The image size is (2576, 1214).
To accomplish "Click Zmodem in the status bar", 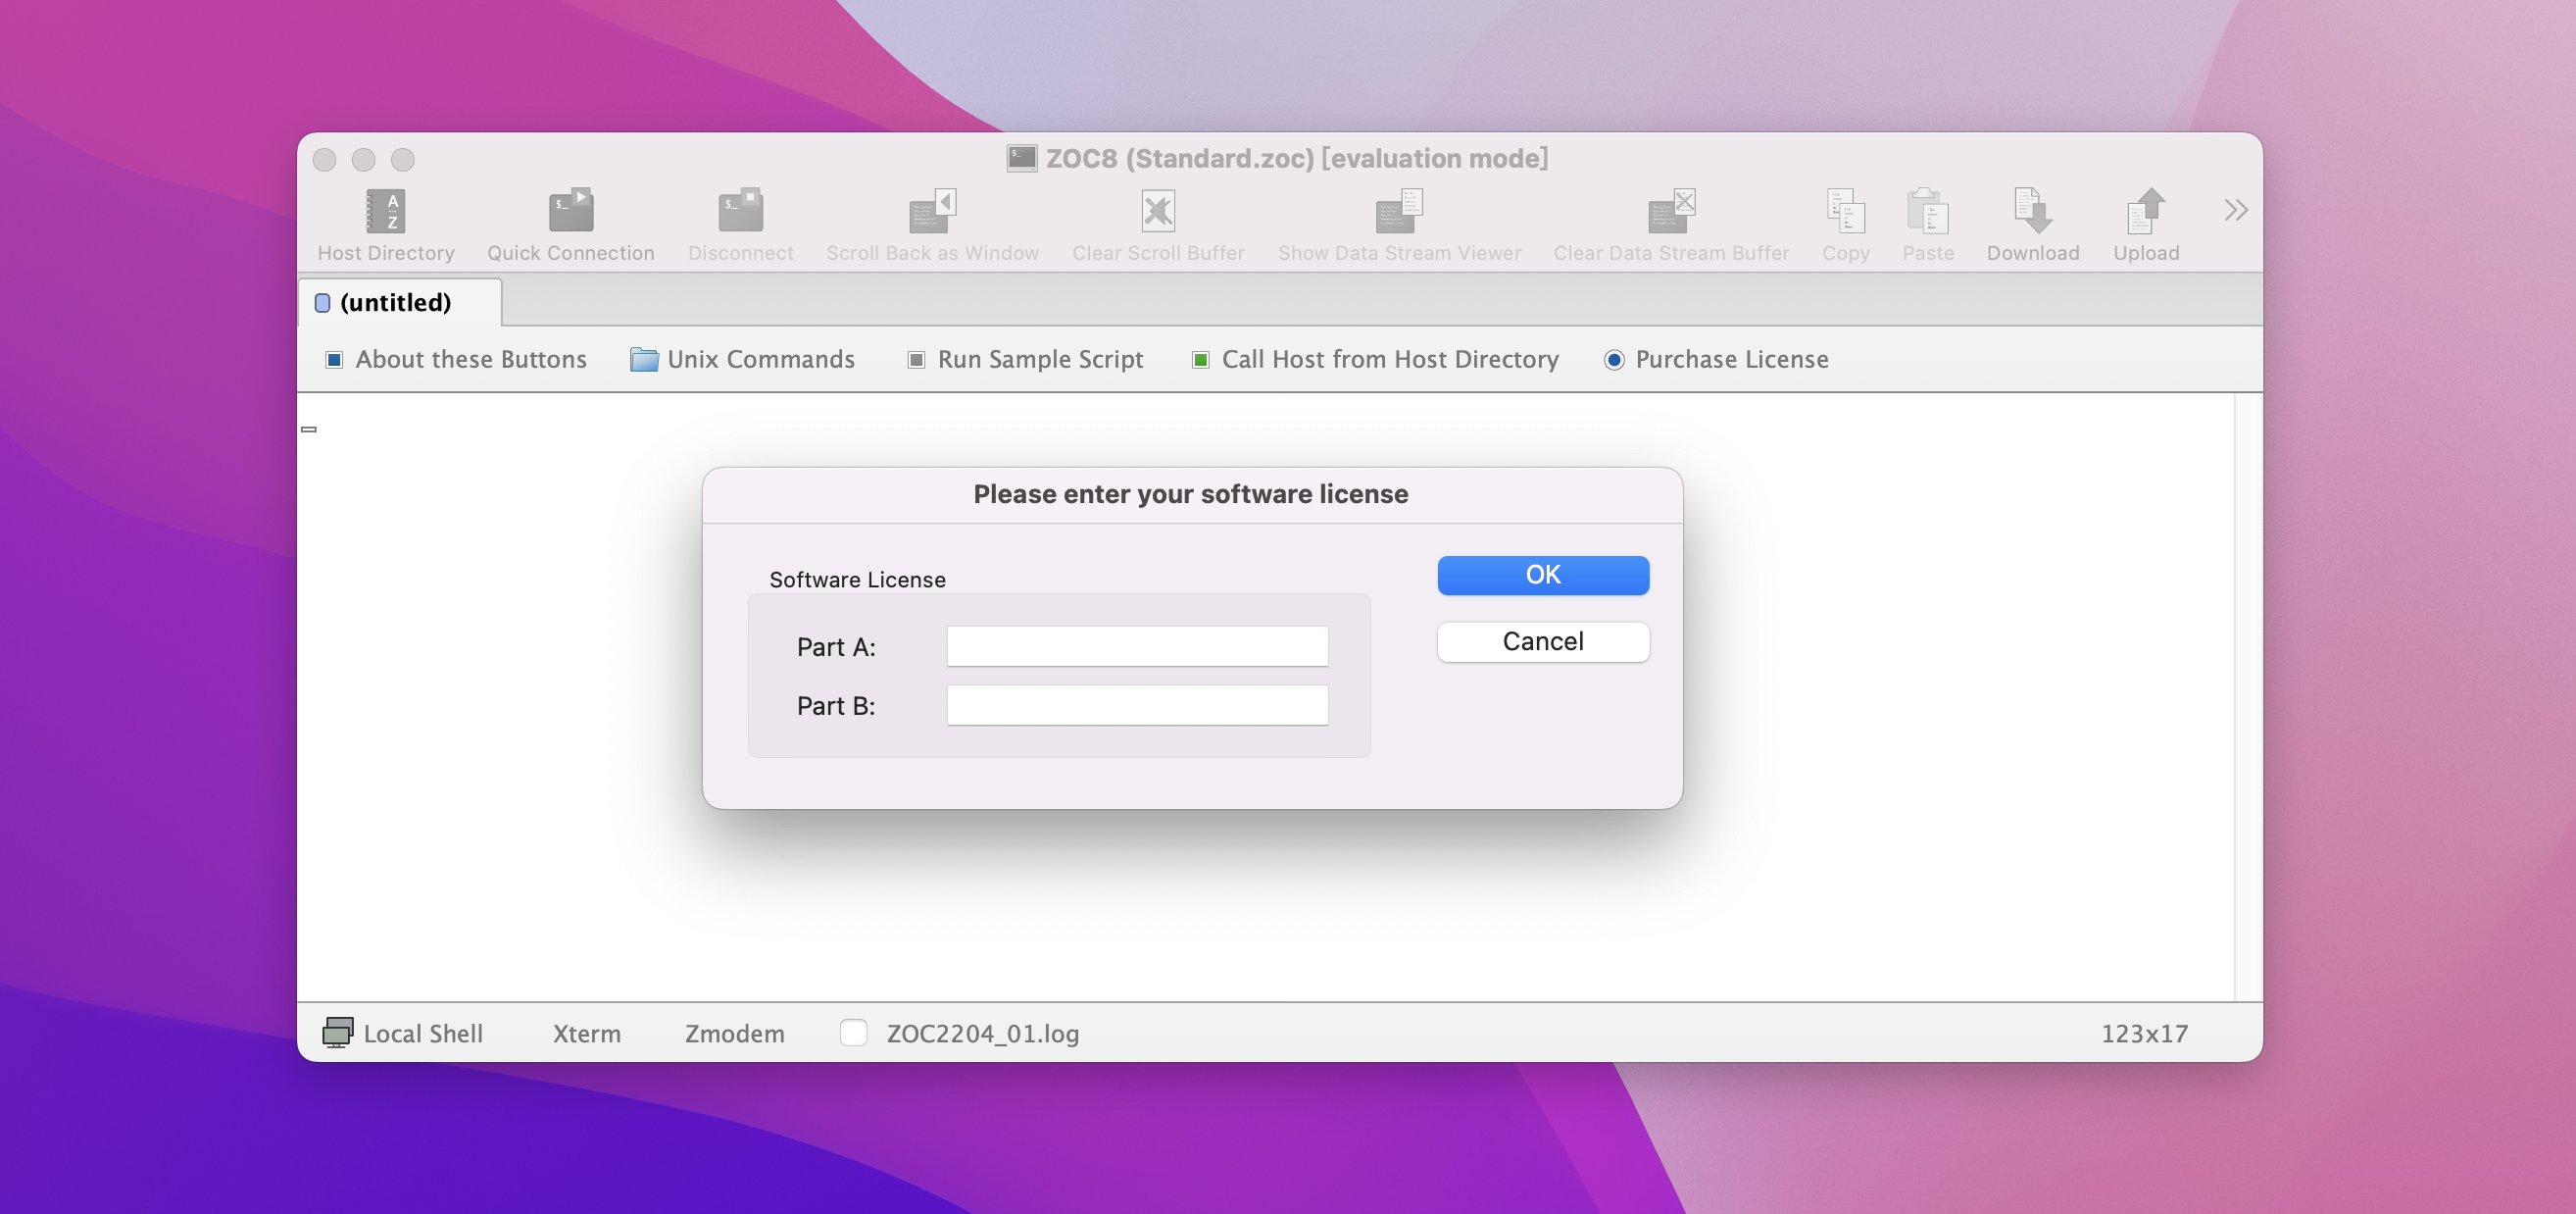I will pos(734,1033).
